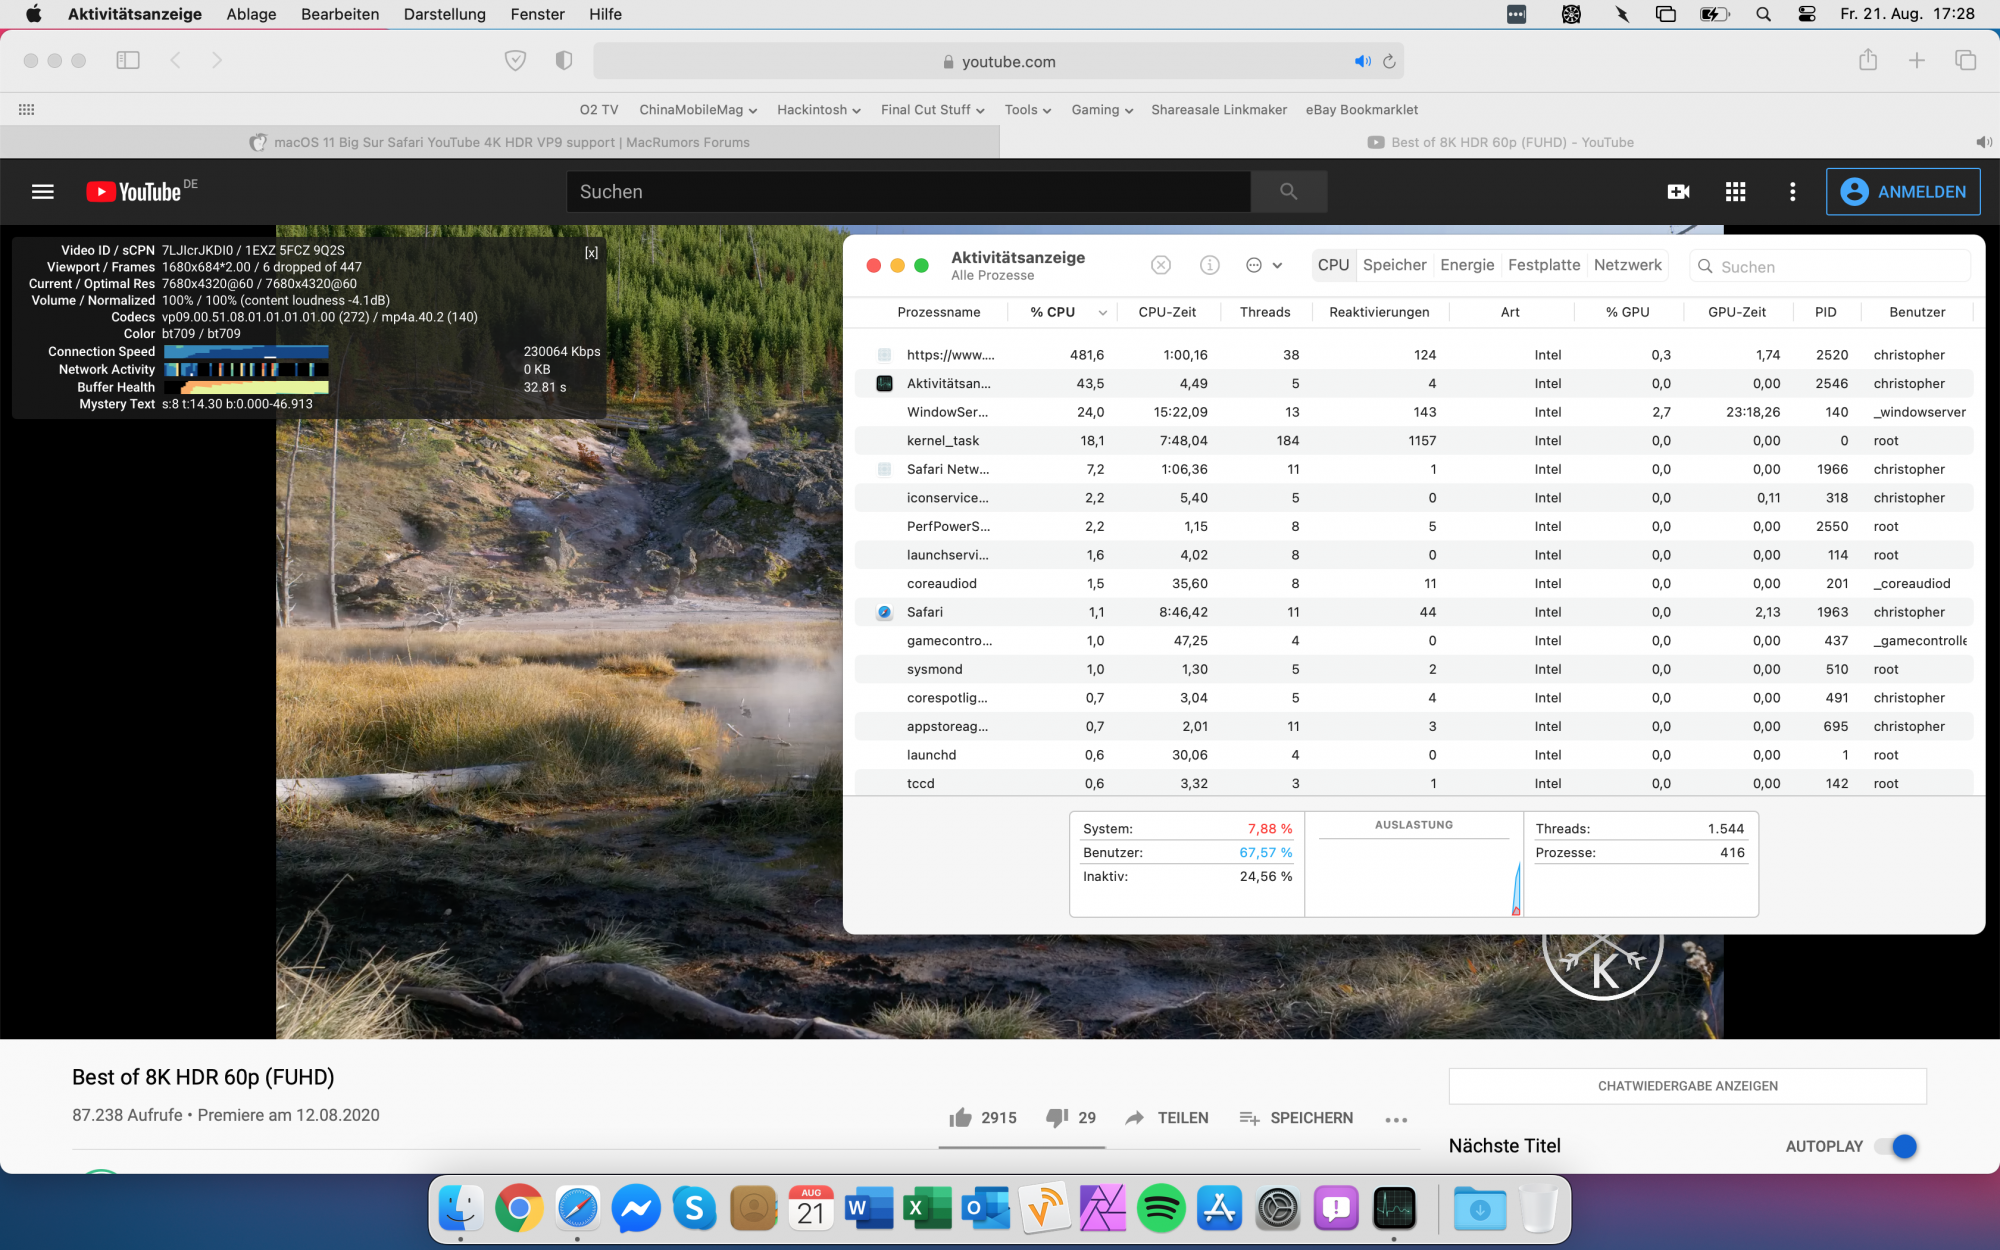Screen dimensions: 2000x1250
Task: Open YouTube hamburger menu
Action: 43,191
